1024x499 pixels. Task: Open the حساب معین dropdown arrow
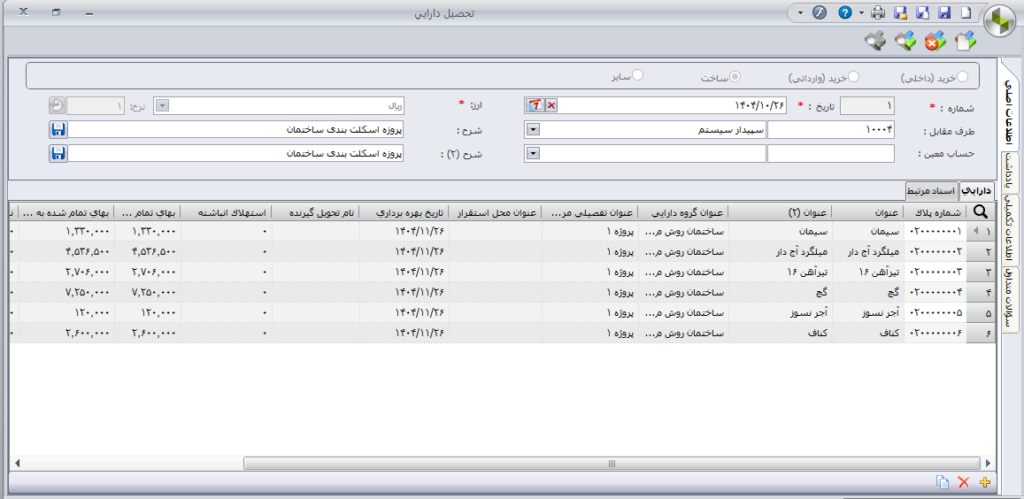coord(532,153)
